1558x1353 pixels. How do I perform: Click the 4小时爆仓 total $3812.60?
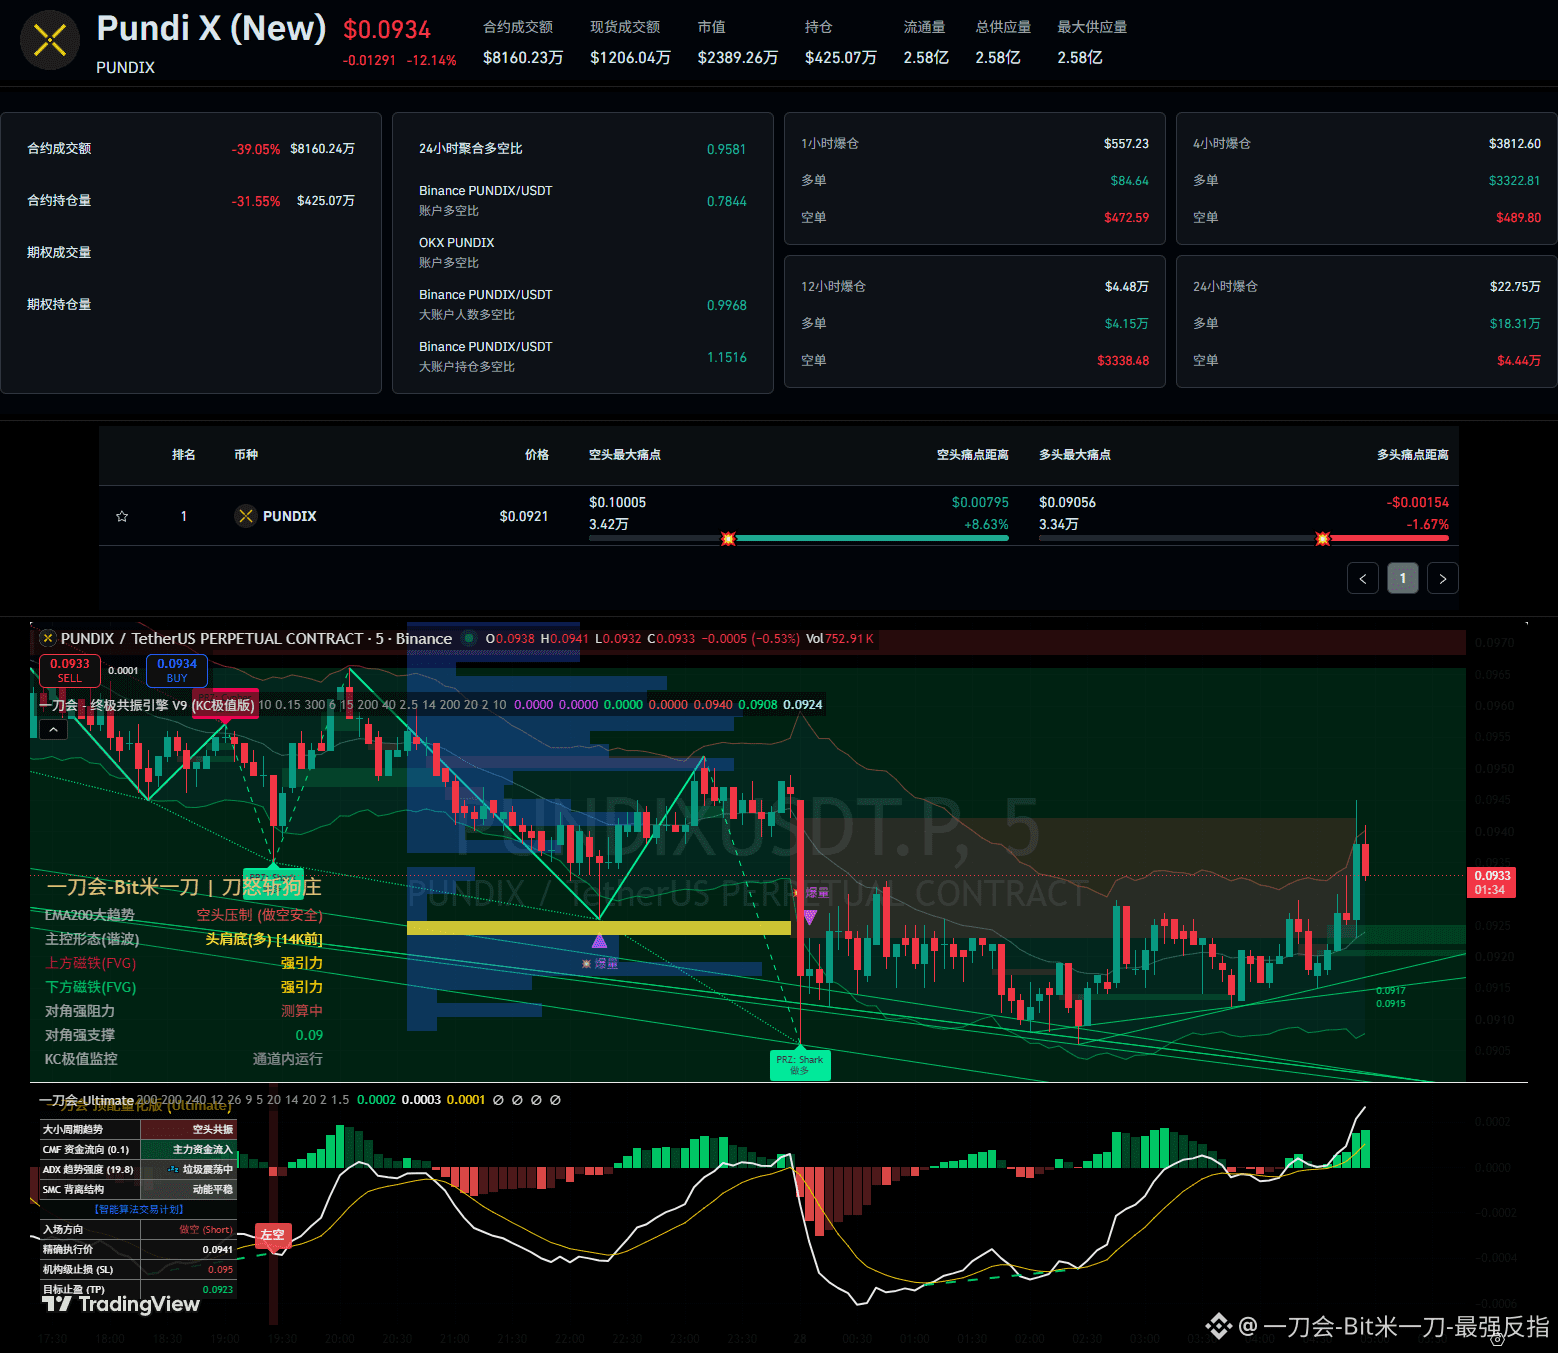point(1515,144)
